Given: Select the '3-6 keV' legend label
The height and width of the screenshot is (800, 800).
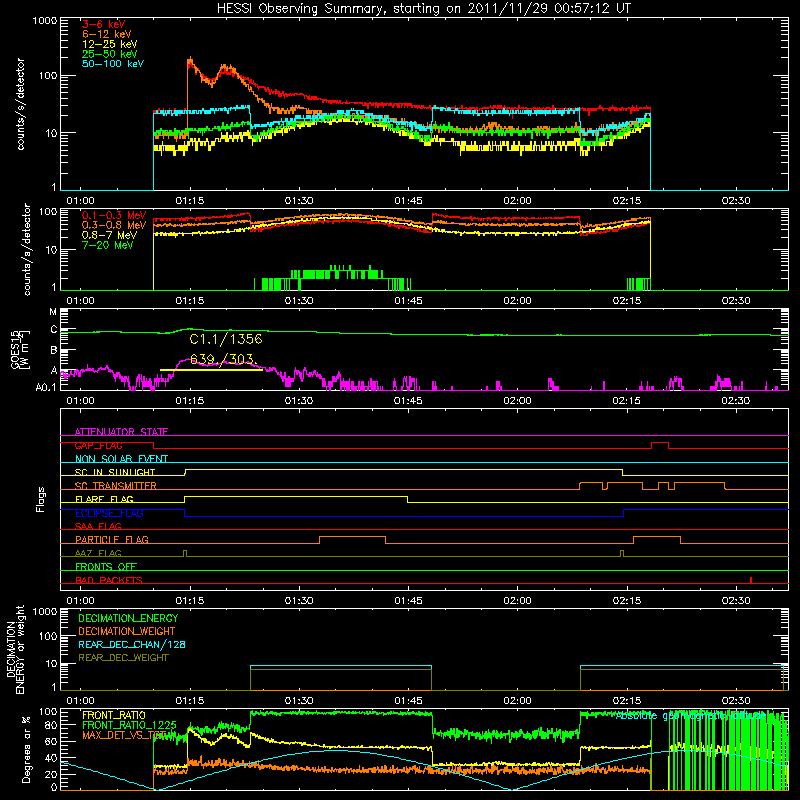Looking at the screenshot, I should [x=104, y=24].
